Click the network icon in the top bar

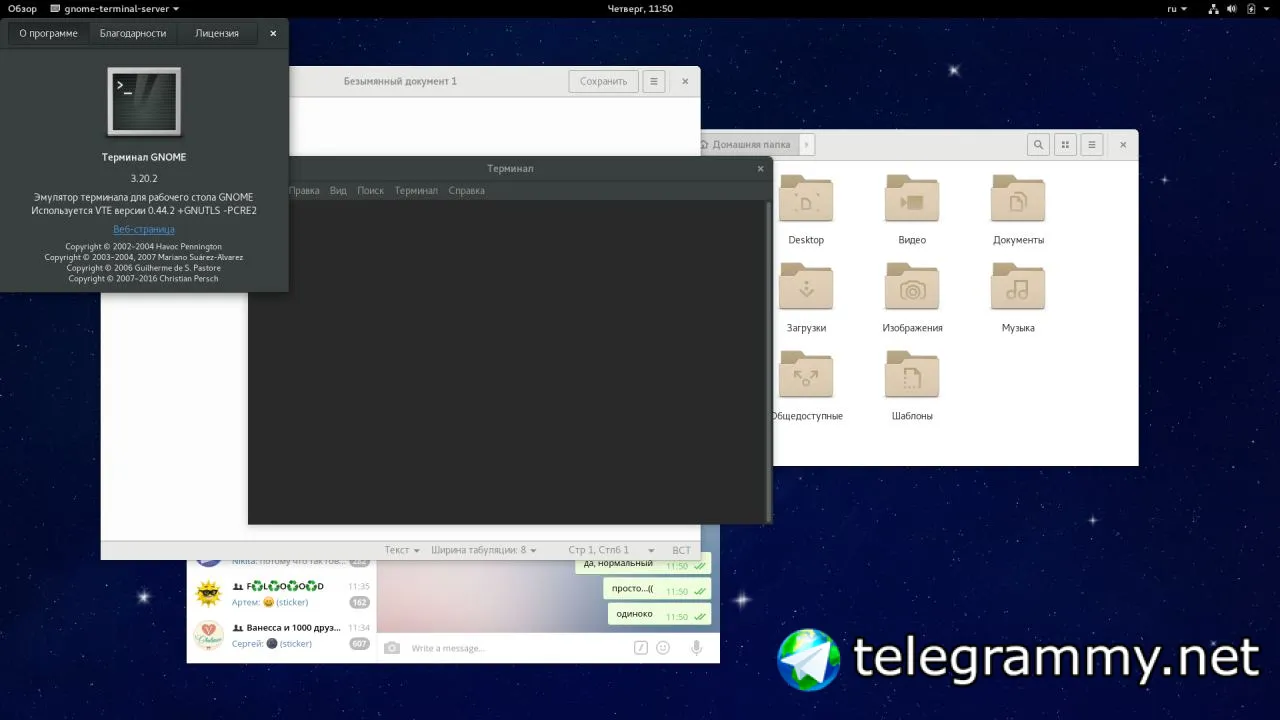click(1214, 9)
